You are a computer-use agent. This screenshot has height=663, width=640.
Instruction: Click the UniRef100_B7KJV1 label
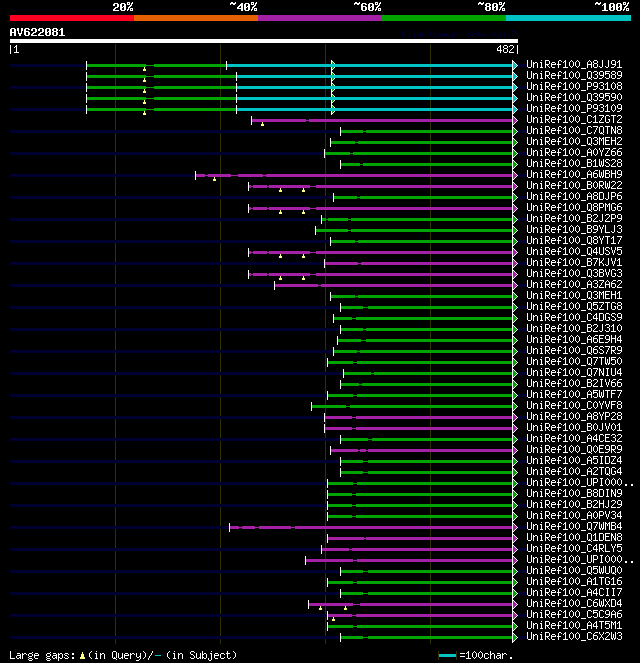click(574, 263)
